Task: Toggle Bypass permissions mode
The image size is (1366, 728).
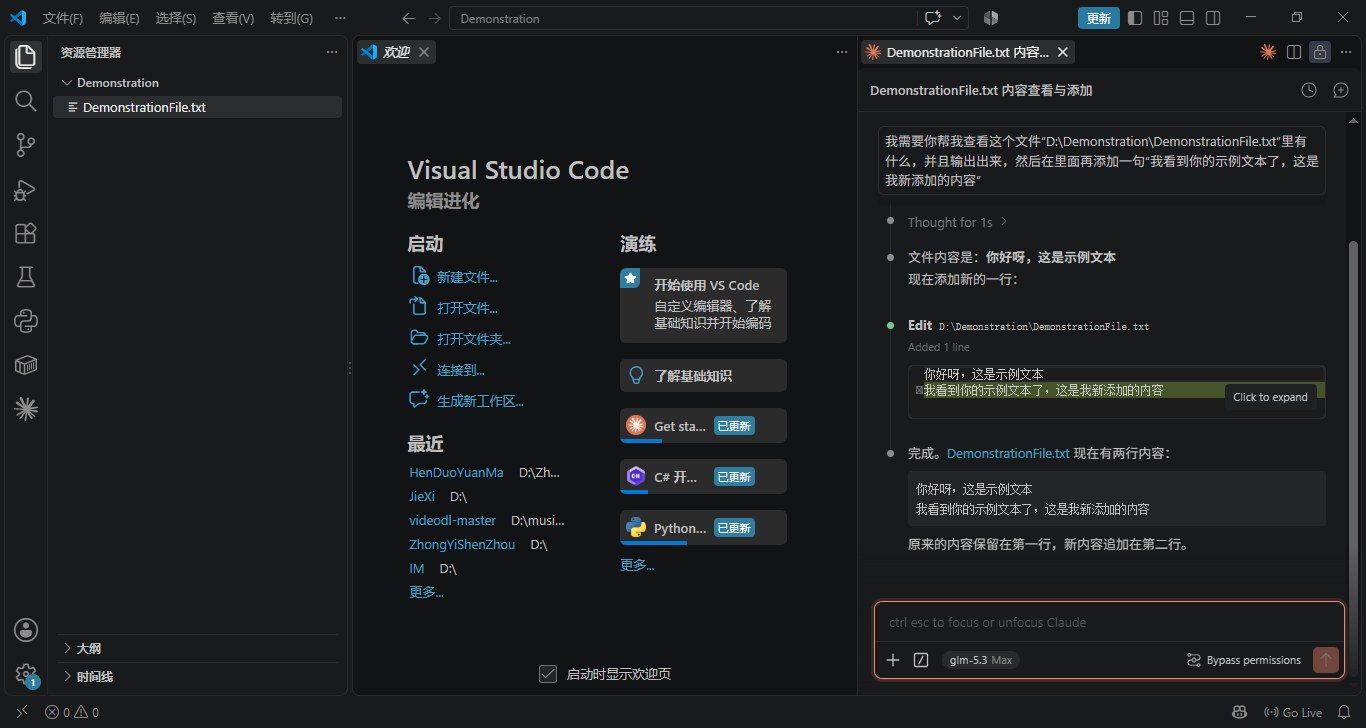Action: (1243, 660)
